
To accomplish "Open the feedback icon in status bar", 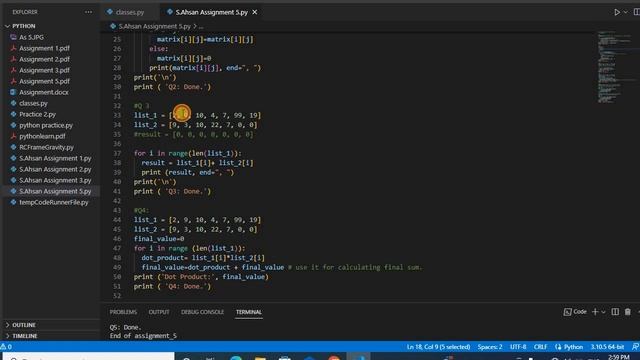I will [x=635, y=347].
